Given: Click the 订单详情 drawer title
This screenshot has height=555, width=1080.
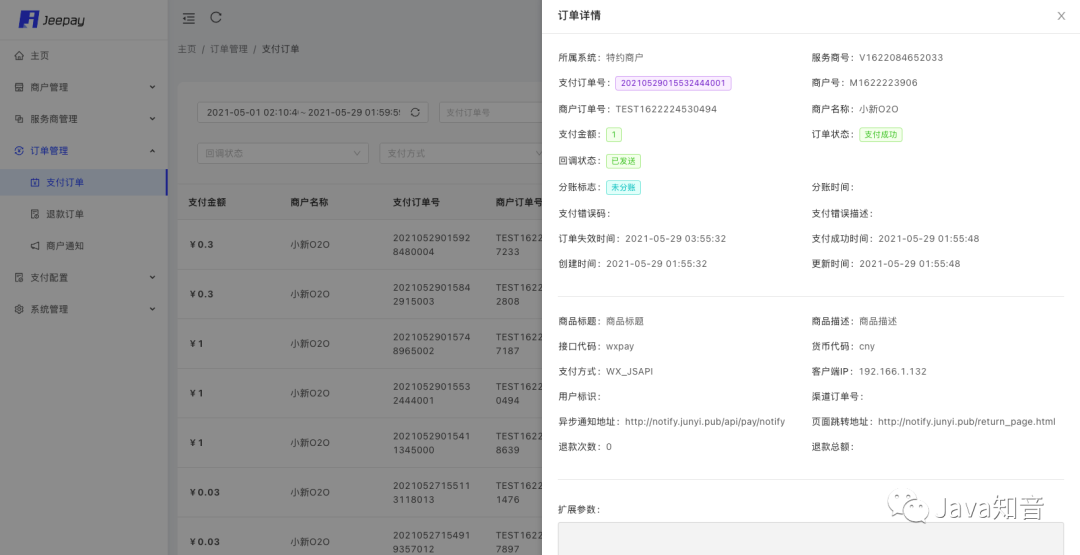Looking at the screenshot, I should 579,16.
